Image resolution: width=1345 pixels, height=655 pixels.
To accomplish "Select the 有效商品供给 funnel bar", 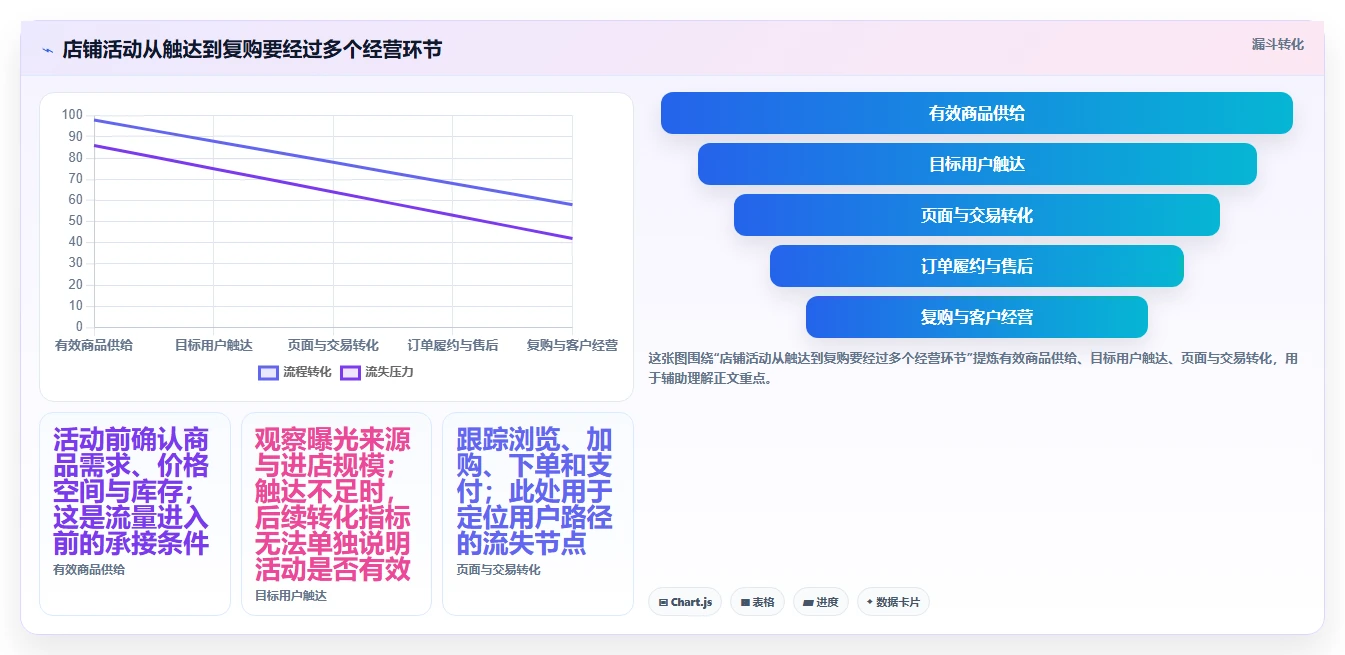I will 977,113.
